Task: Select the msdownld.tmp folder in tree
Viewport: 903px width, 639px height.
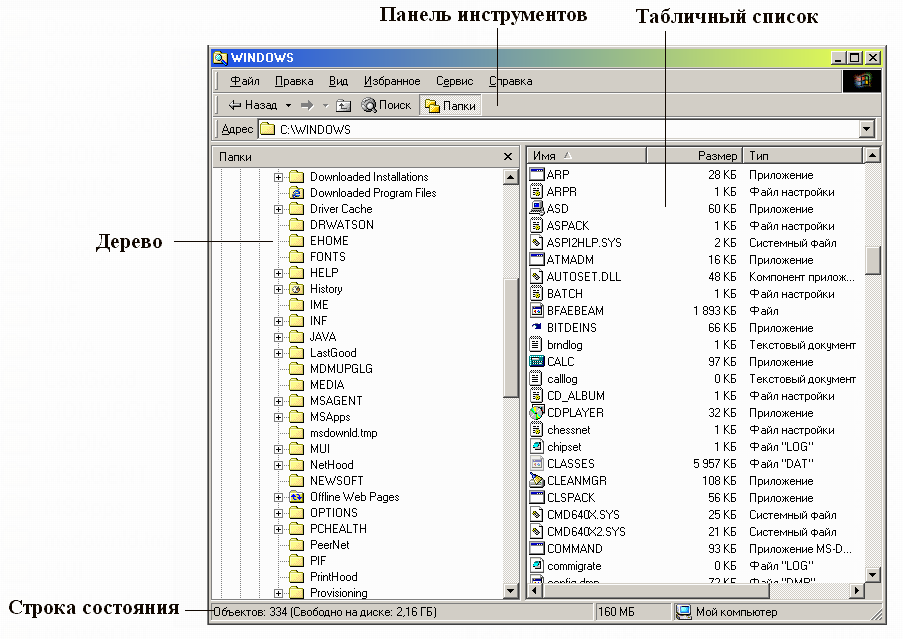Action: [344, 433]
